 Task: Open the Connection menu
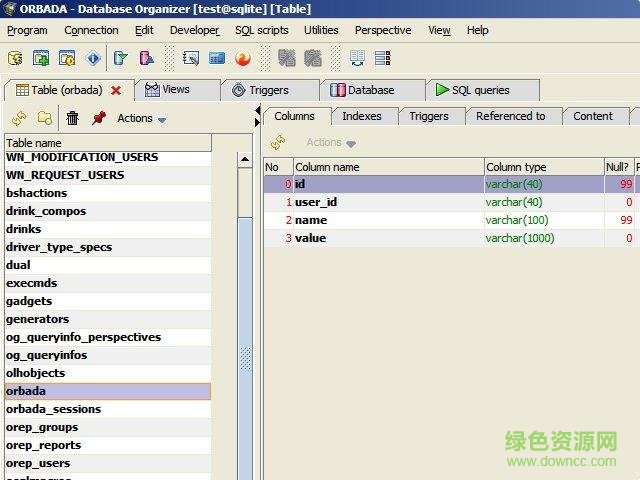point(91,31)
